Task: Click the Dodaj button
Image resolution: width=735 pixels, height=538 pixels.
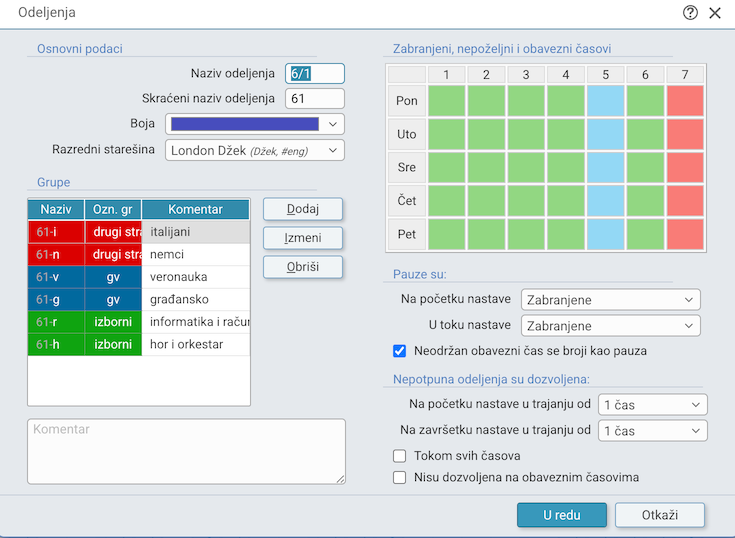Action: click(303, 209)
